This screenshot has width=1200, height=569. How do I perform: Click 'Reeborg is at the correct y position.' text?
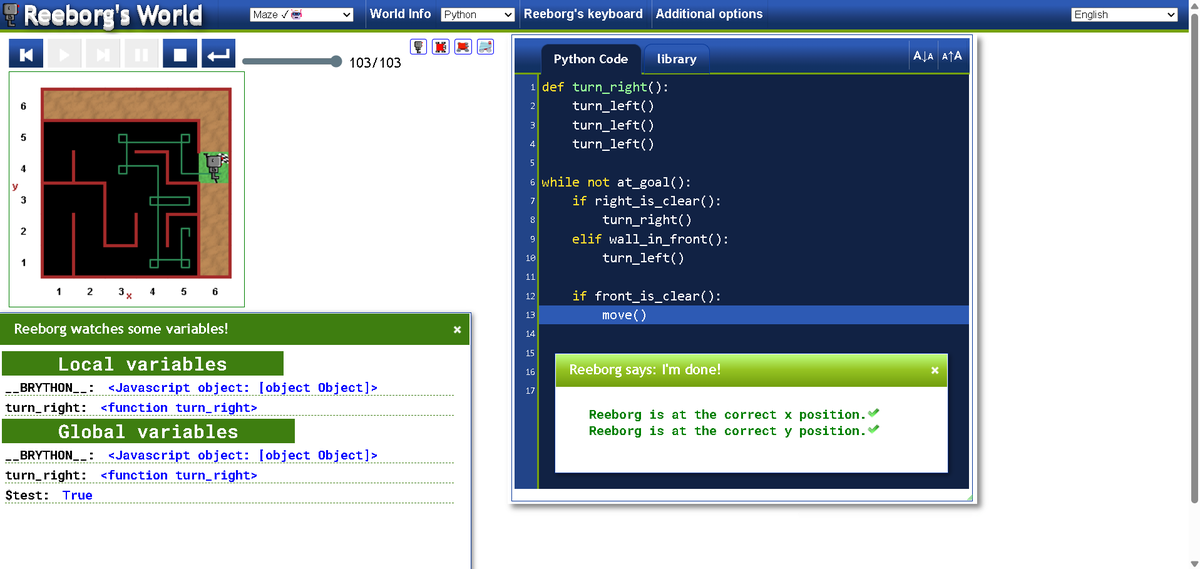click(726, 431)
